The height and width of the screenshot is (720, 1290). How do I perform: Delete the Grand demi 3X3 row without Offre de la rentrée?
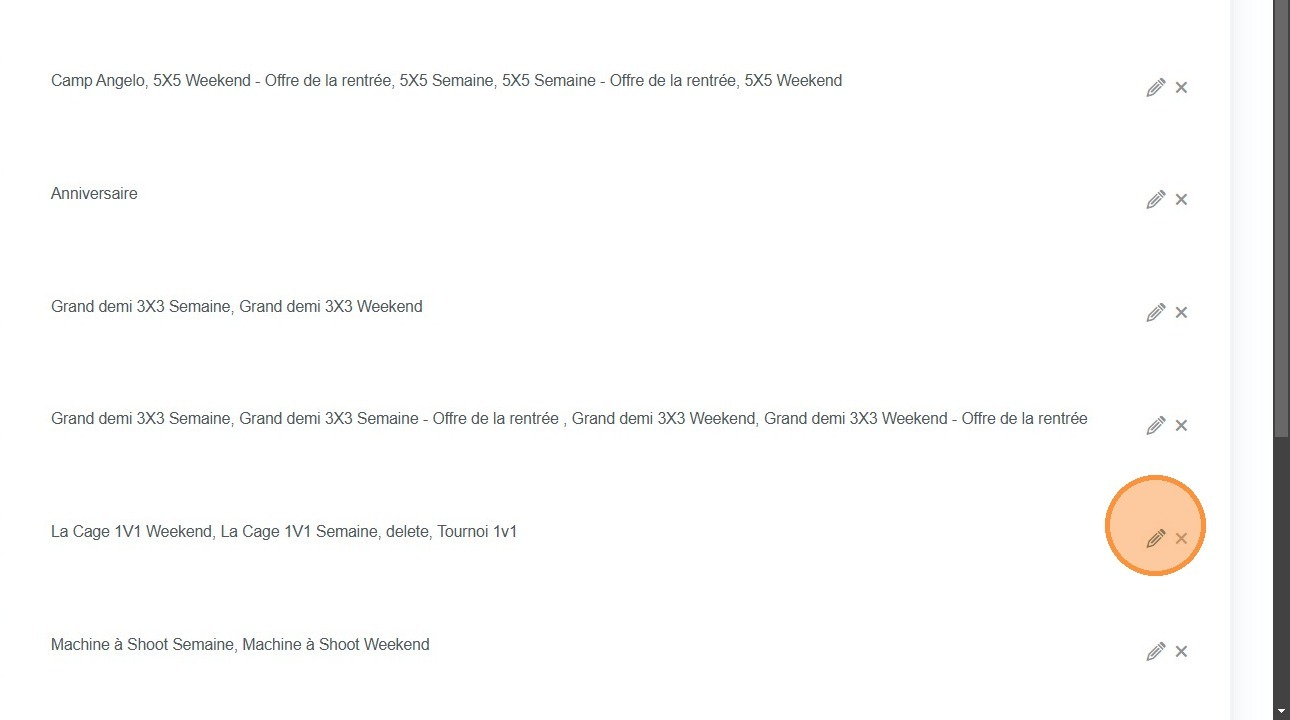pyautogui.click(x=1181, y=313)
